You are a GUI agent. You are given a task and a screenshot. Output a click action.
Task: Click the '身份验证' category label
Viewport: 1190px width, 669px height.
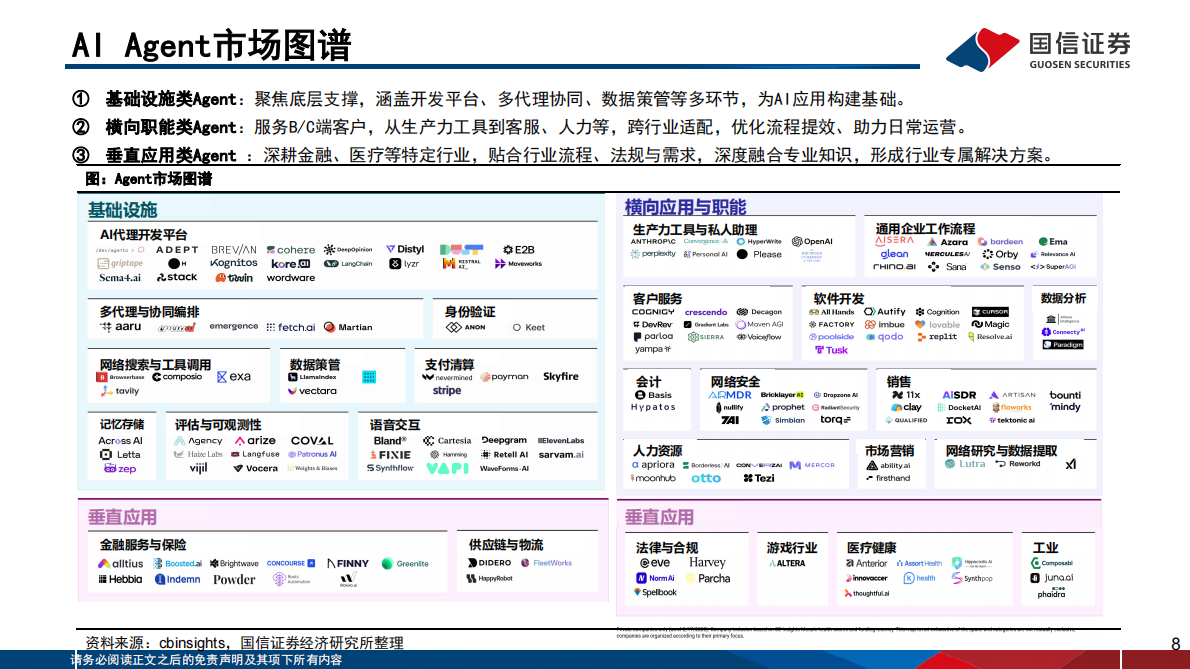tap(470, 312)
